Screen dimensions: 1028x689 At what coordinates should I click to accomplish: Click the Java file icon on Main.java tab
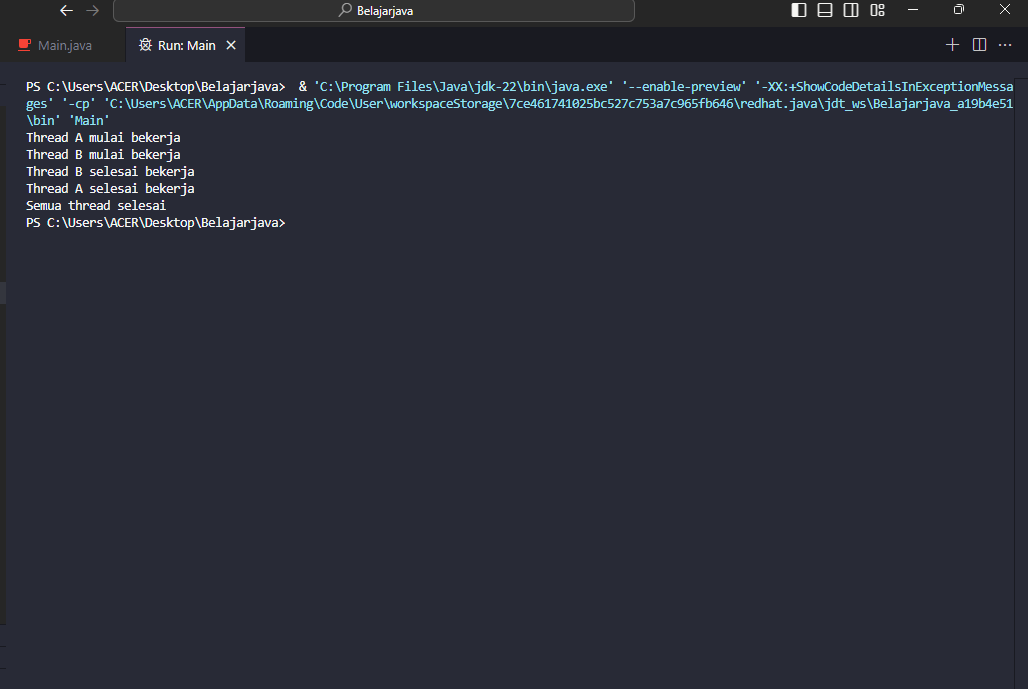click(25, 45)
